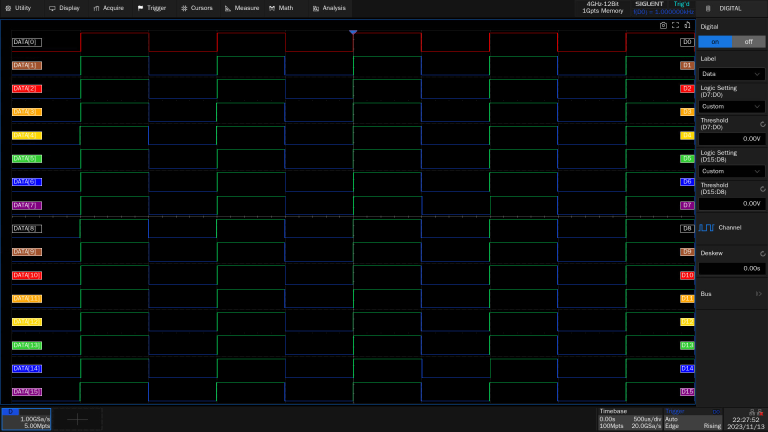Turn Digital channels off
Image resolution: width=768 pixels, height=432 pixels.
(747, 42)
